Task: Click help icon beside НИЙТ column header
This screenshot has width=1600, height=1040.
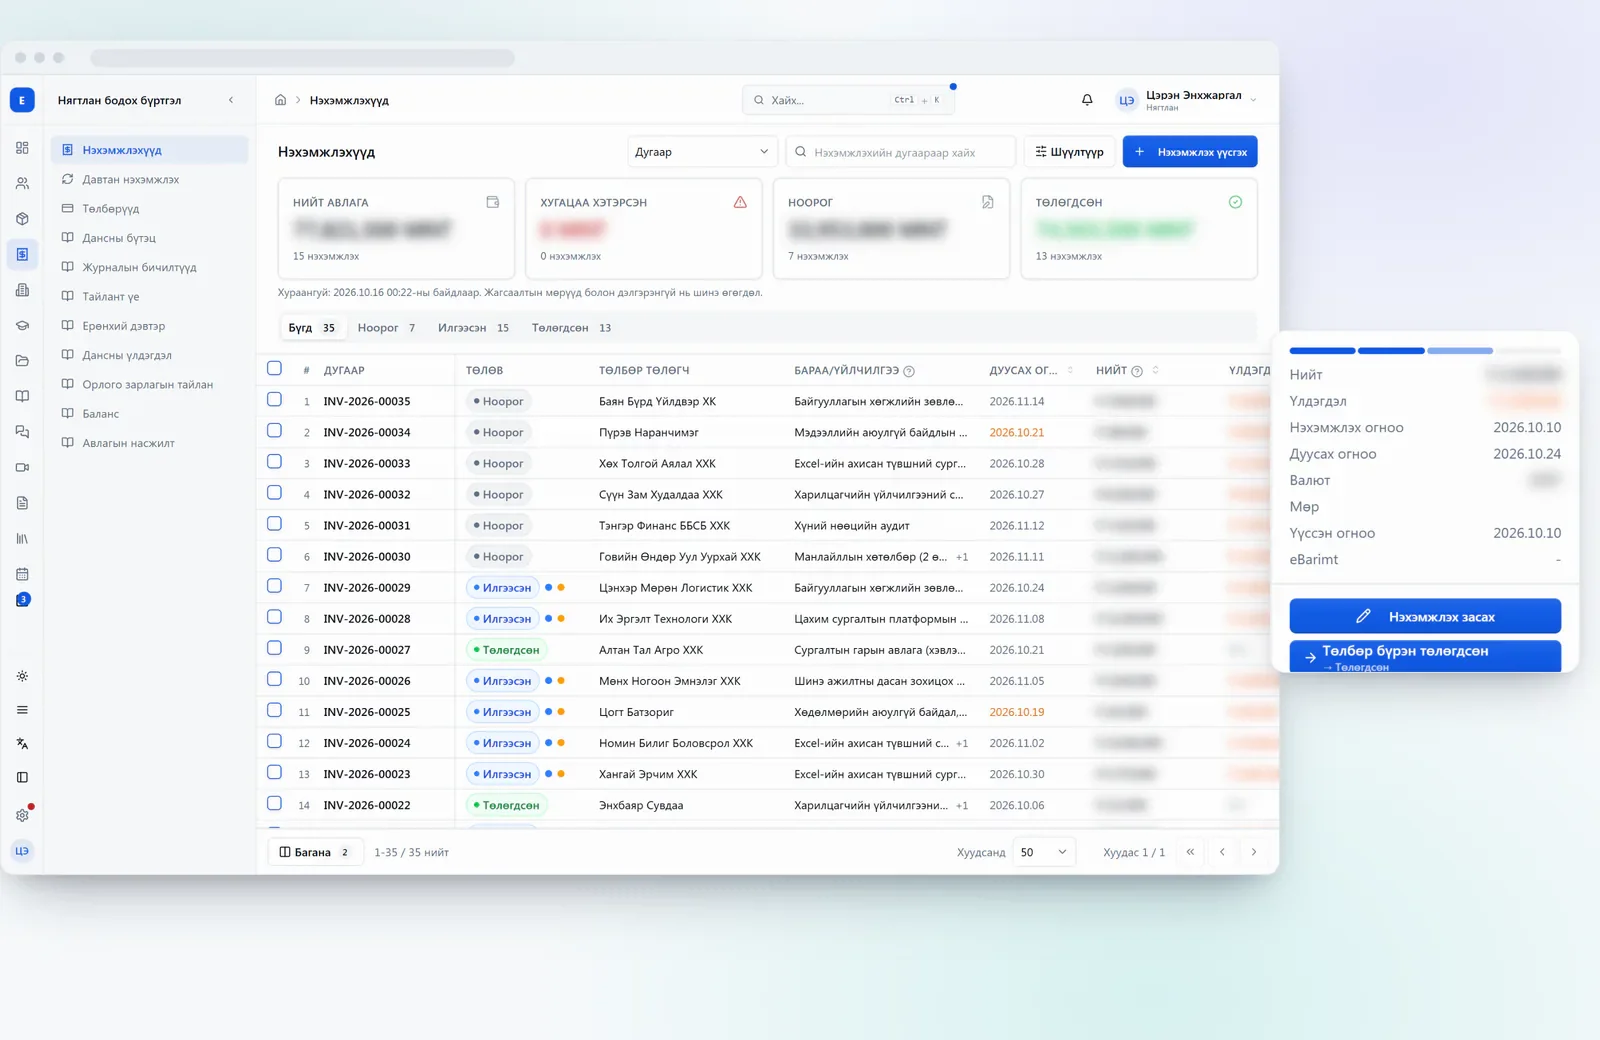Action: click(1137, 371)
